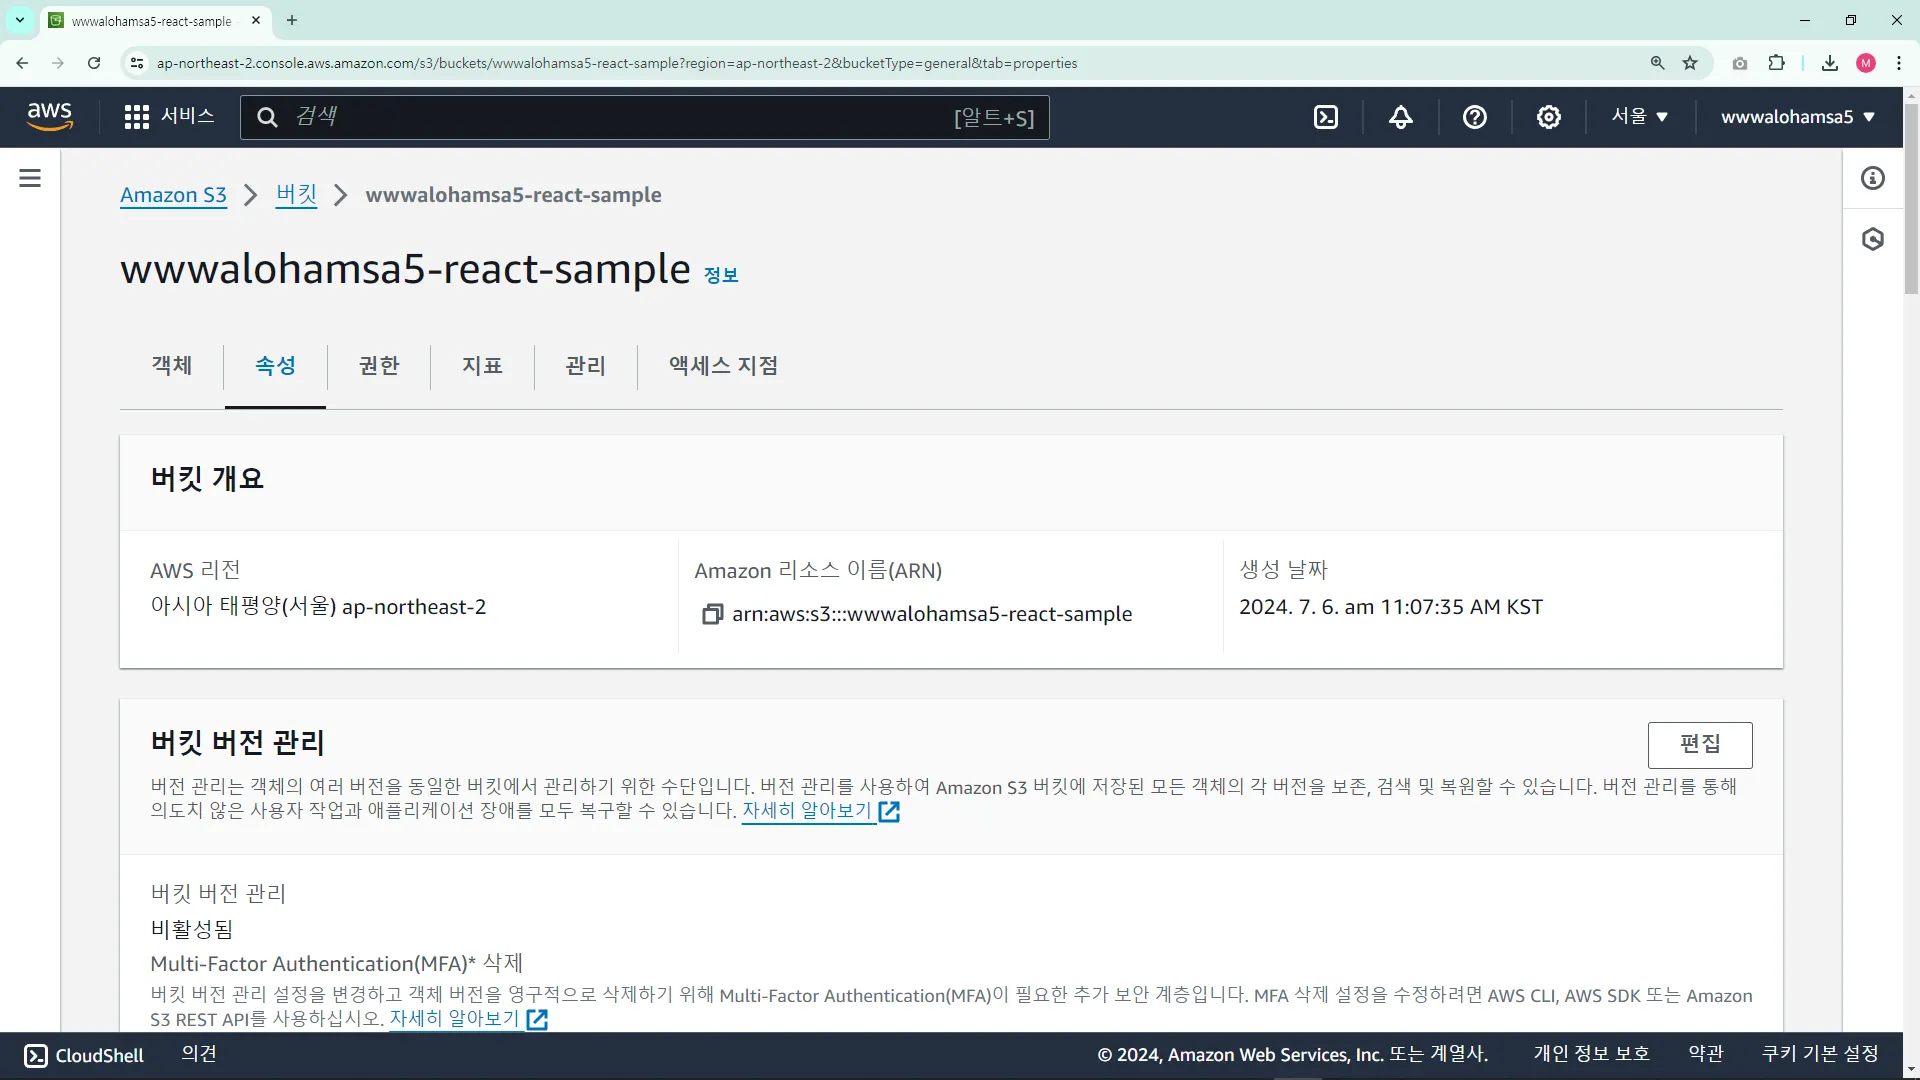This screenshot has height=1080, width=1920.
Task: Copy the bucket ARN with copy icon
Action: tap(711, 614)
